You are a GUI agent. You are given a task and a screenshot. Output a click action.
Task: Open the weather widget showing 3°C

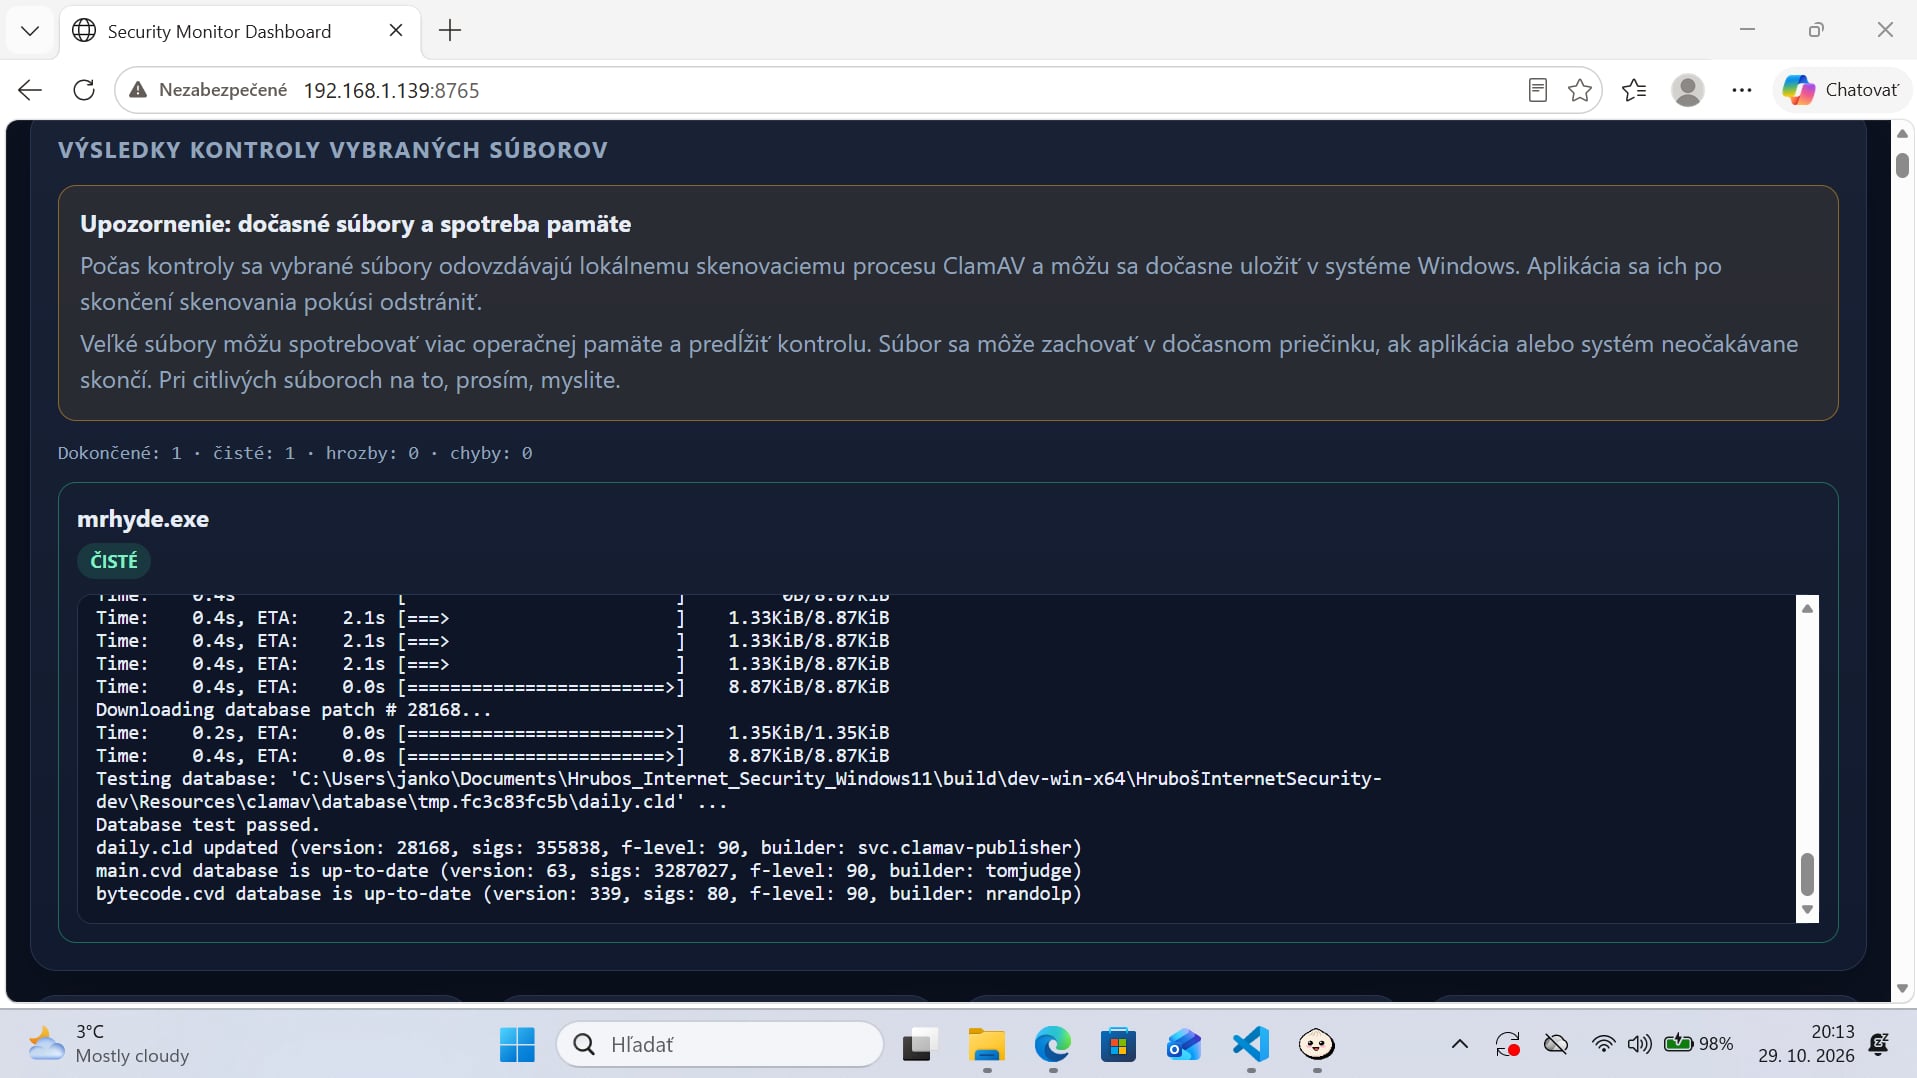click(x=108, y=1044)
